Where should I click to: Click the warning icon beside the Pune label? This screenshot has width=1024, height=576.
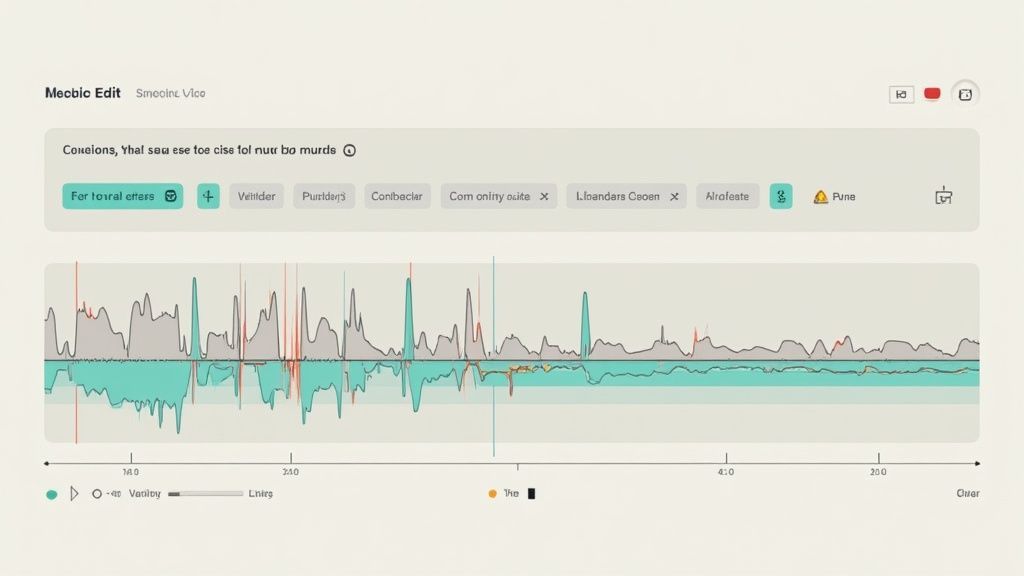pyautogui.click(x=819, y=196)
